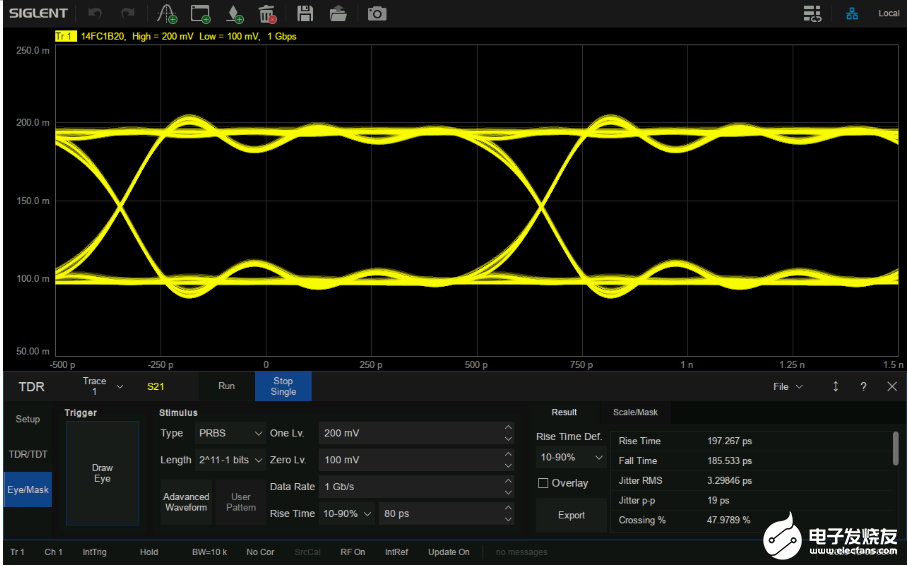This screenshot has width=908, height=566.
Task: Open the Rise Time Def. 10-90% dropdown
Action: click(571, 458)
